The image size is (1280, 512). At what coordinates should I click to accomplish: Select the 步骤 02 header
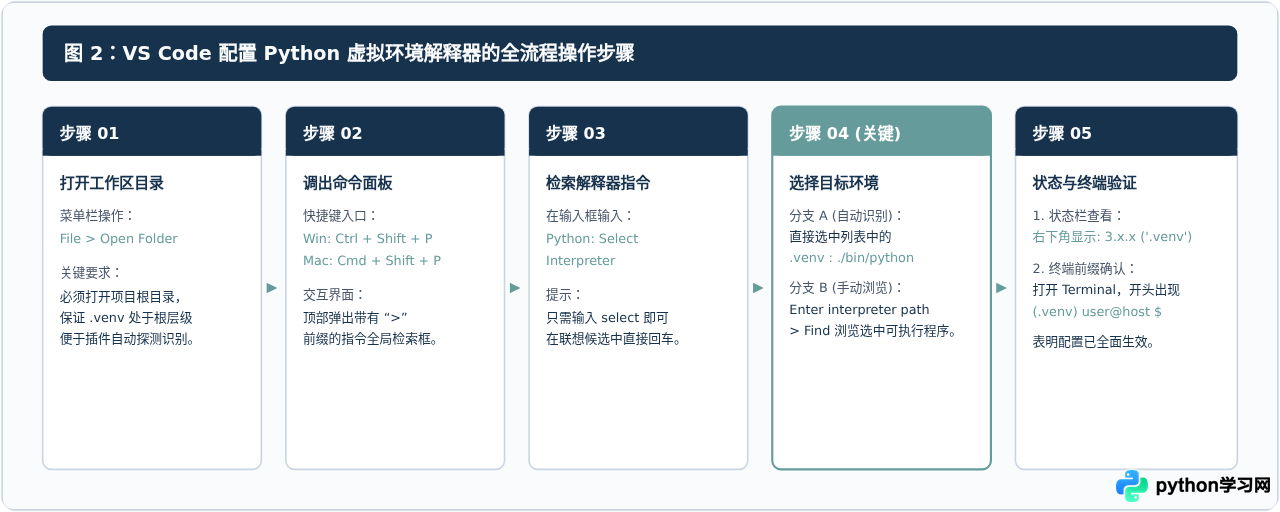[x=395, y=132]
